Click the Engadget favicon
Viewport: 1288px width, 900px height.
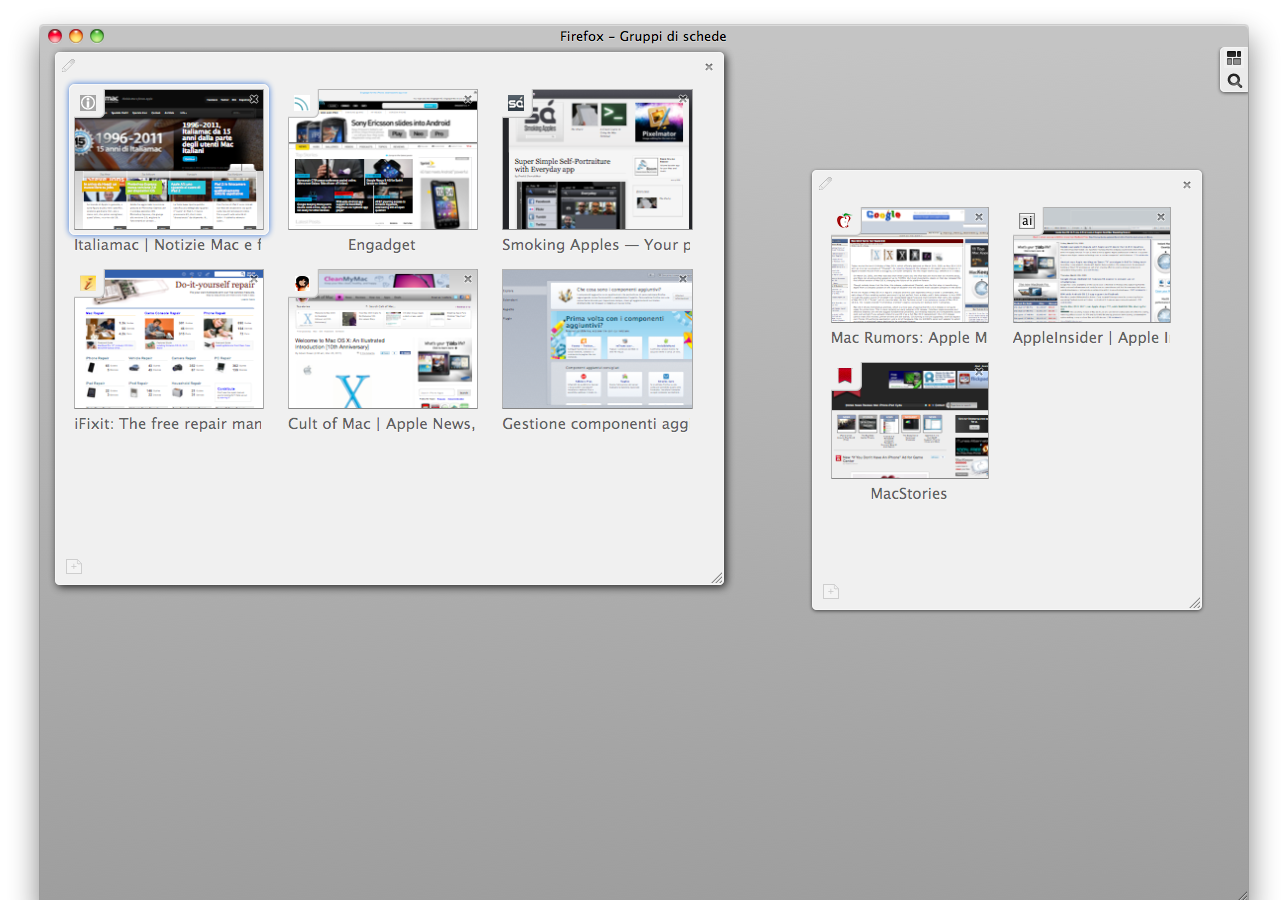[302, 103]
